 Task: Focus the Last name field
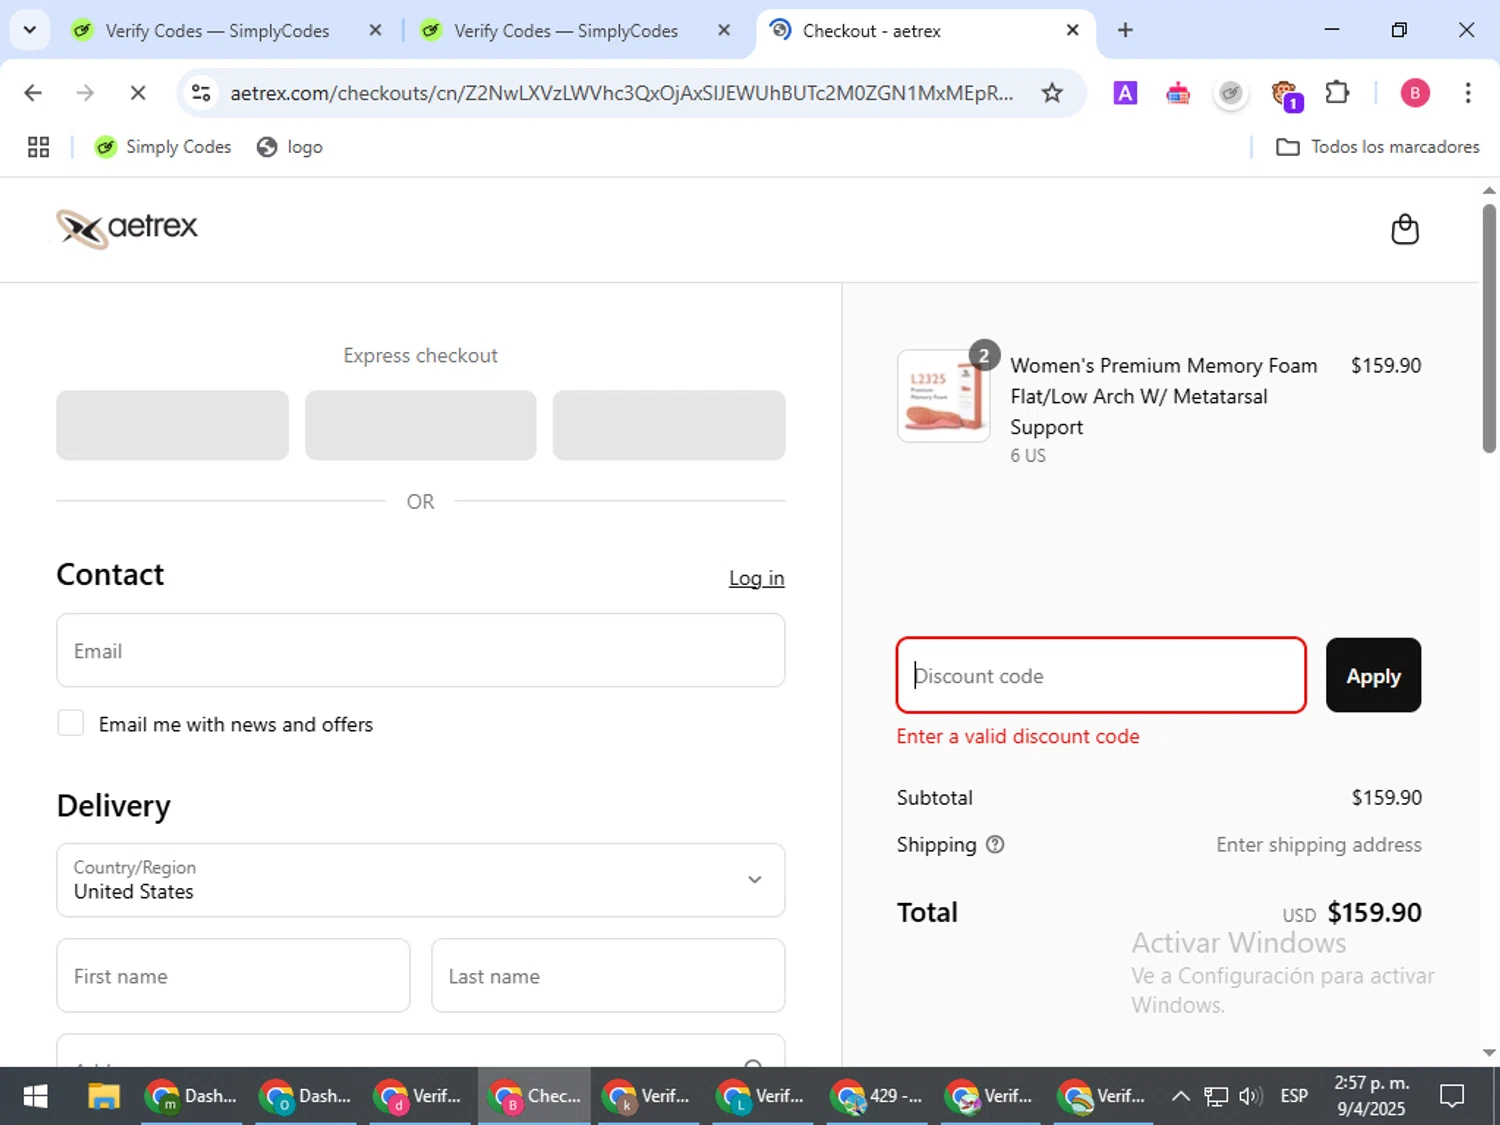[x=608, y=975]
